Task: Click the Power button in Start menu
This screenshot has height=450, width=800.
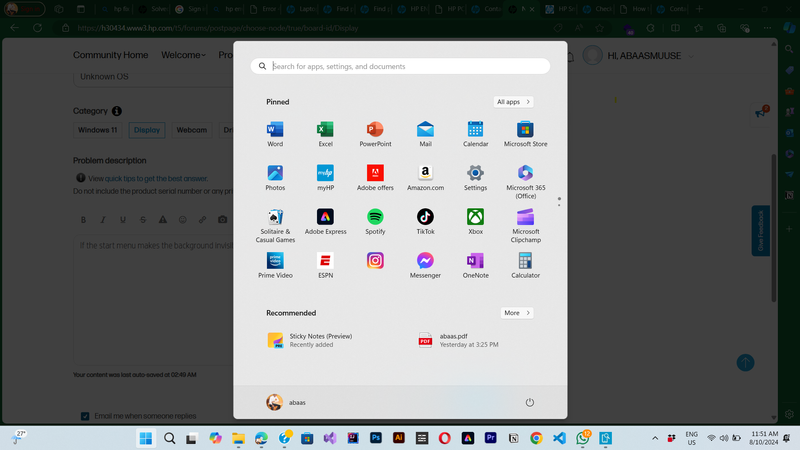Action: (530, 403)
